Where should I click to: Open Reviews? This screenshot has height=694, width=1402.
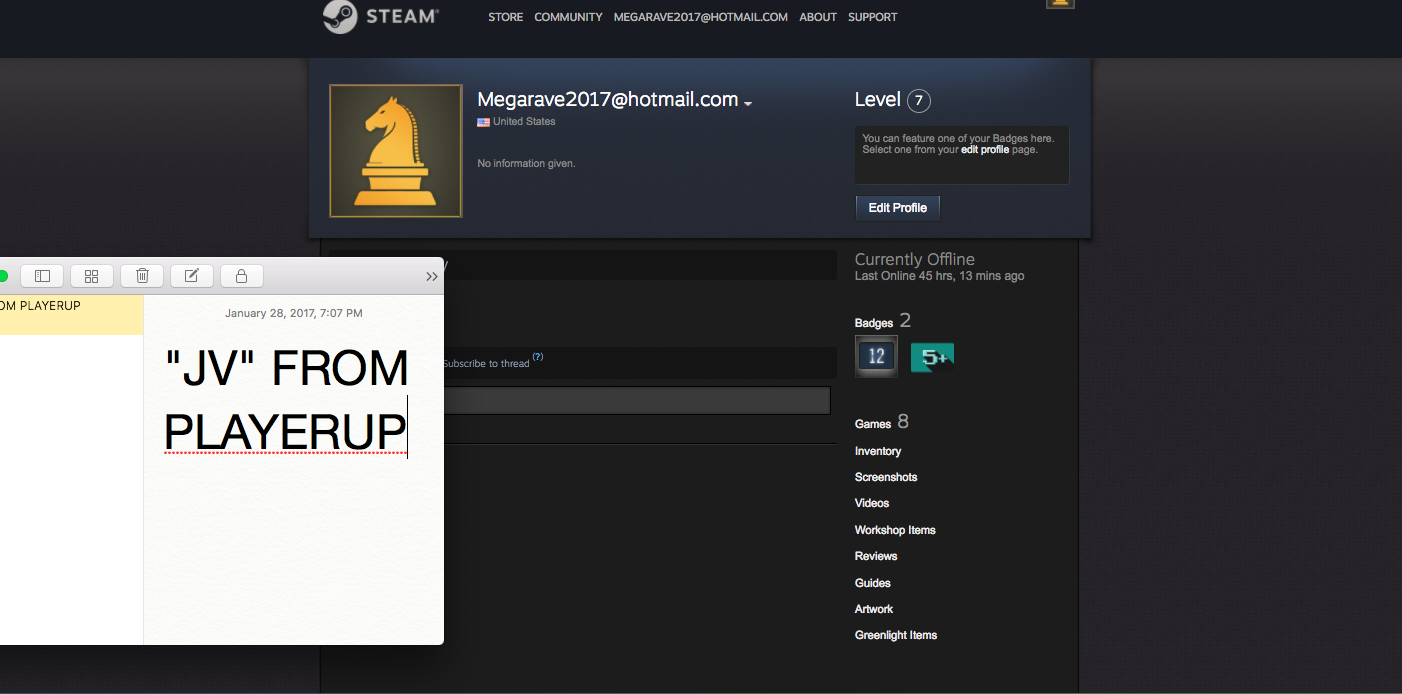tap(876, 556)
